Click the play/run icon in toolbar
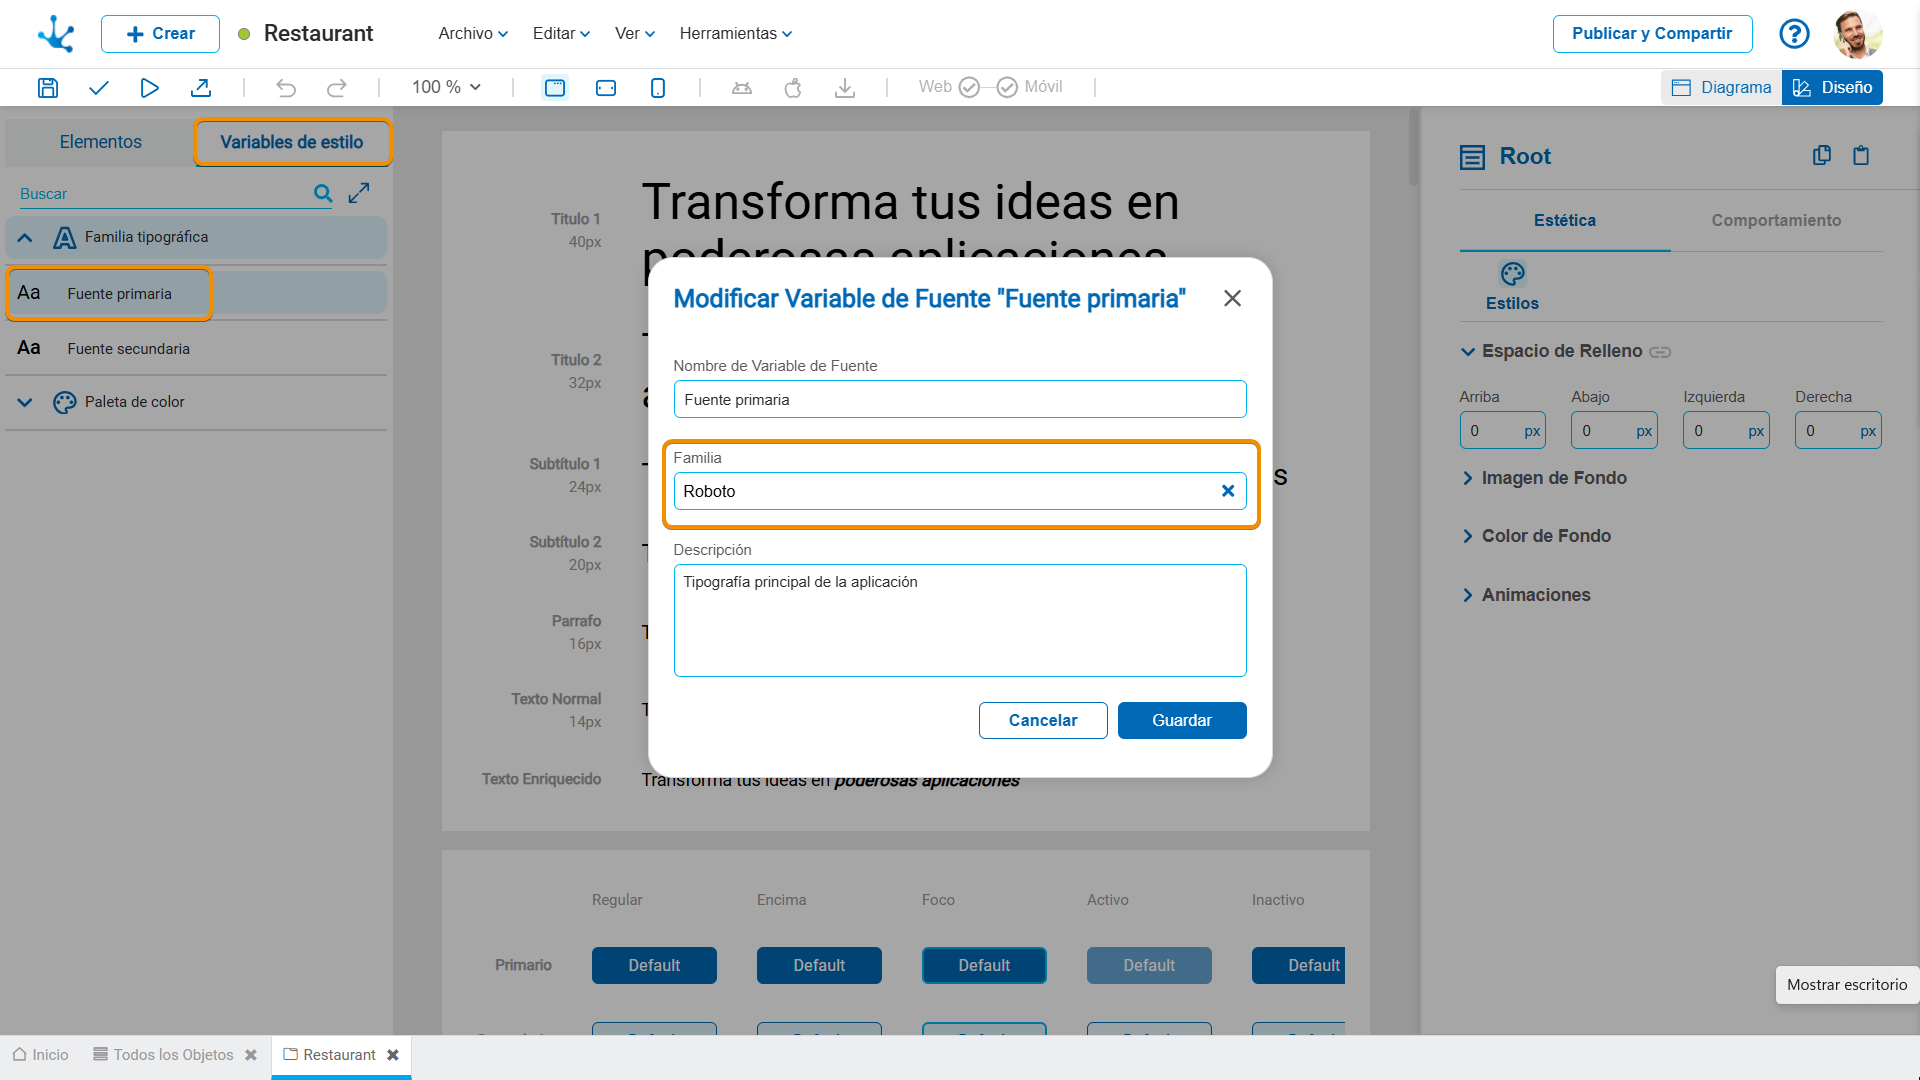 click(149, 88)
